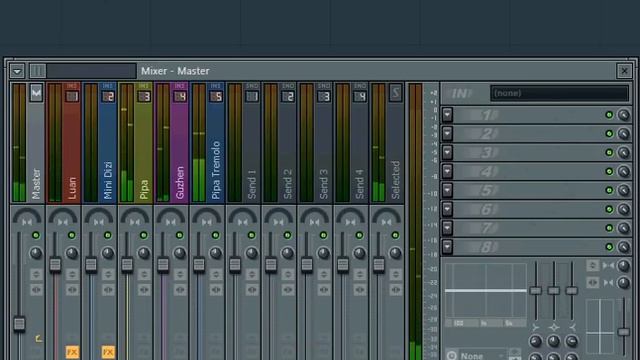Open effect slot 8 dropdown arrow
This screenshot has width=640, height=360.
[x=447, y=247]
